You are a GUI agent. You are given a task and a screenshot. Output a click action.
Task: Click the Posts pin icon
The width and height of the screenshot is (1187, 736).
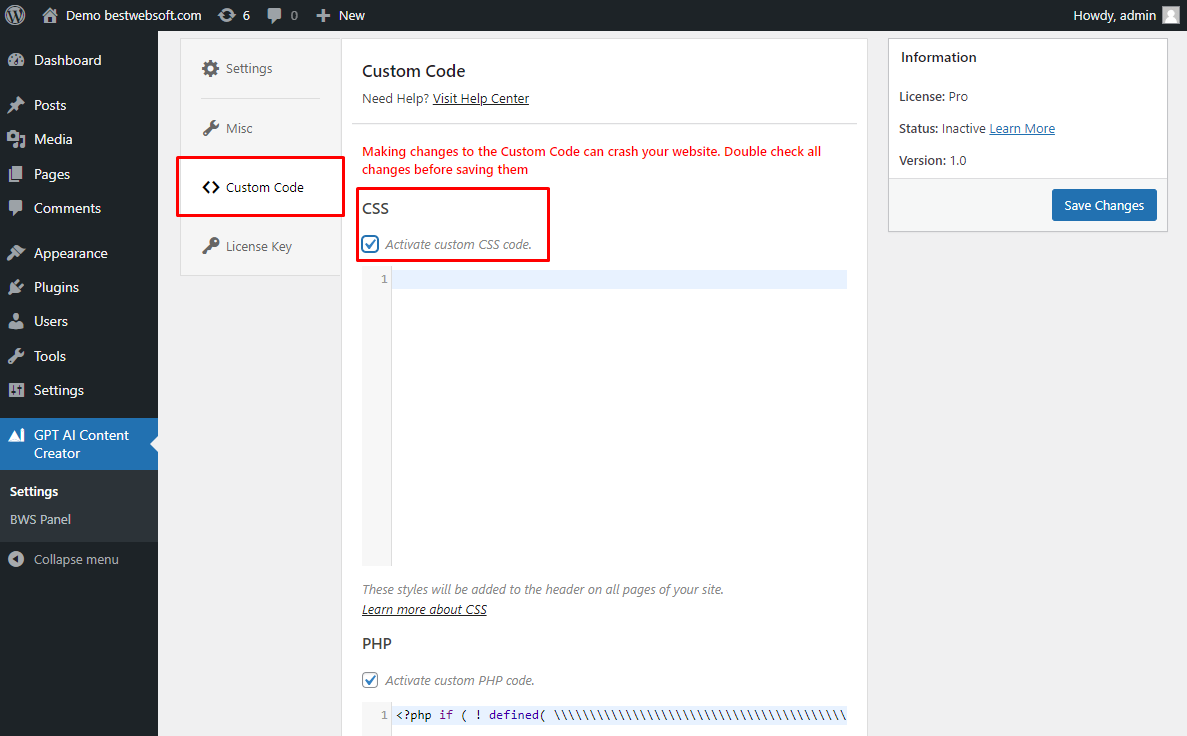point(16,105)
